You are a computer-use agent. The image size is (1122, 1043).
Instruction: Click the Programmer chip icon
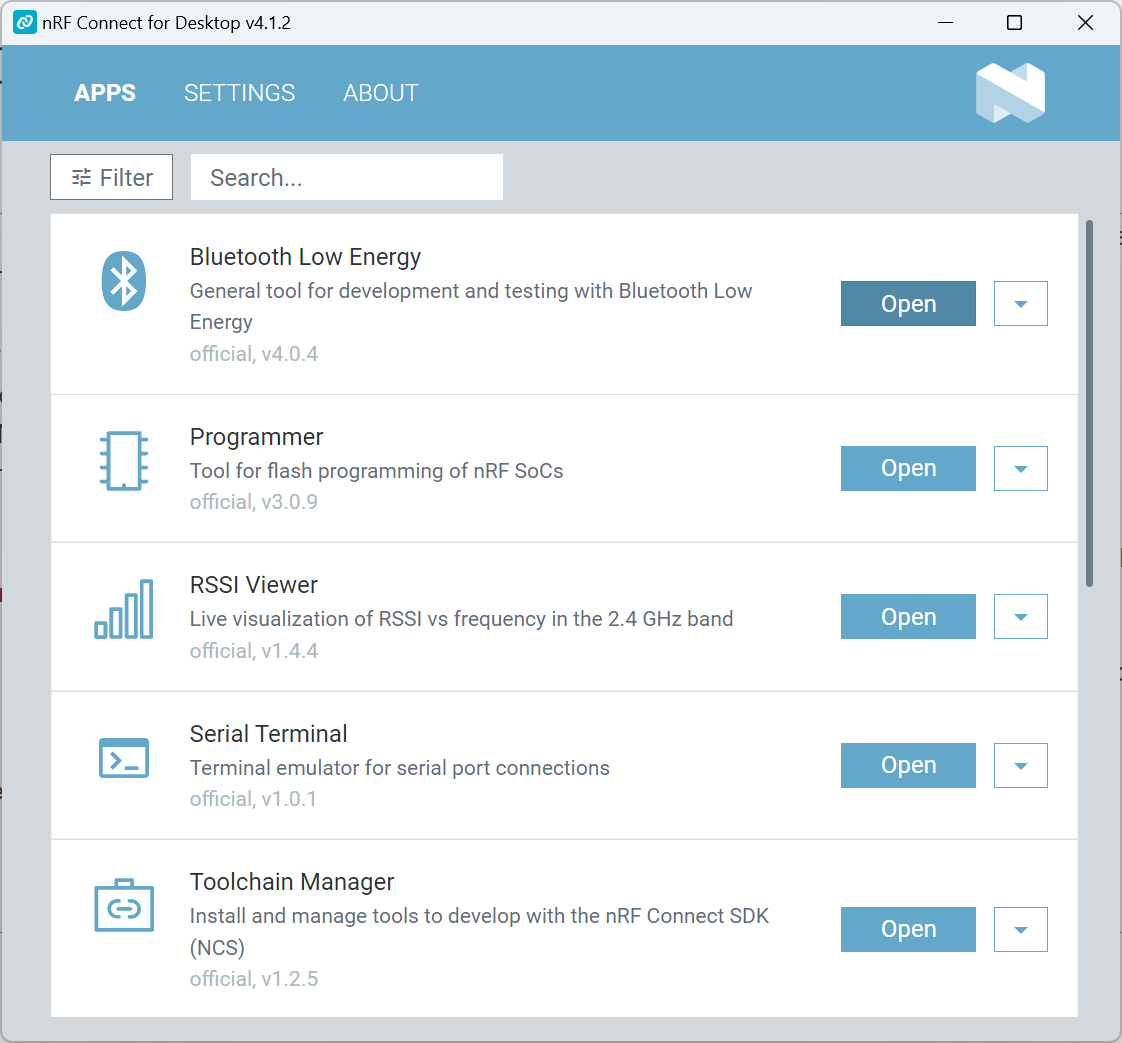pos(124,461)
